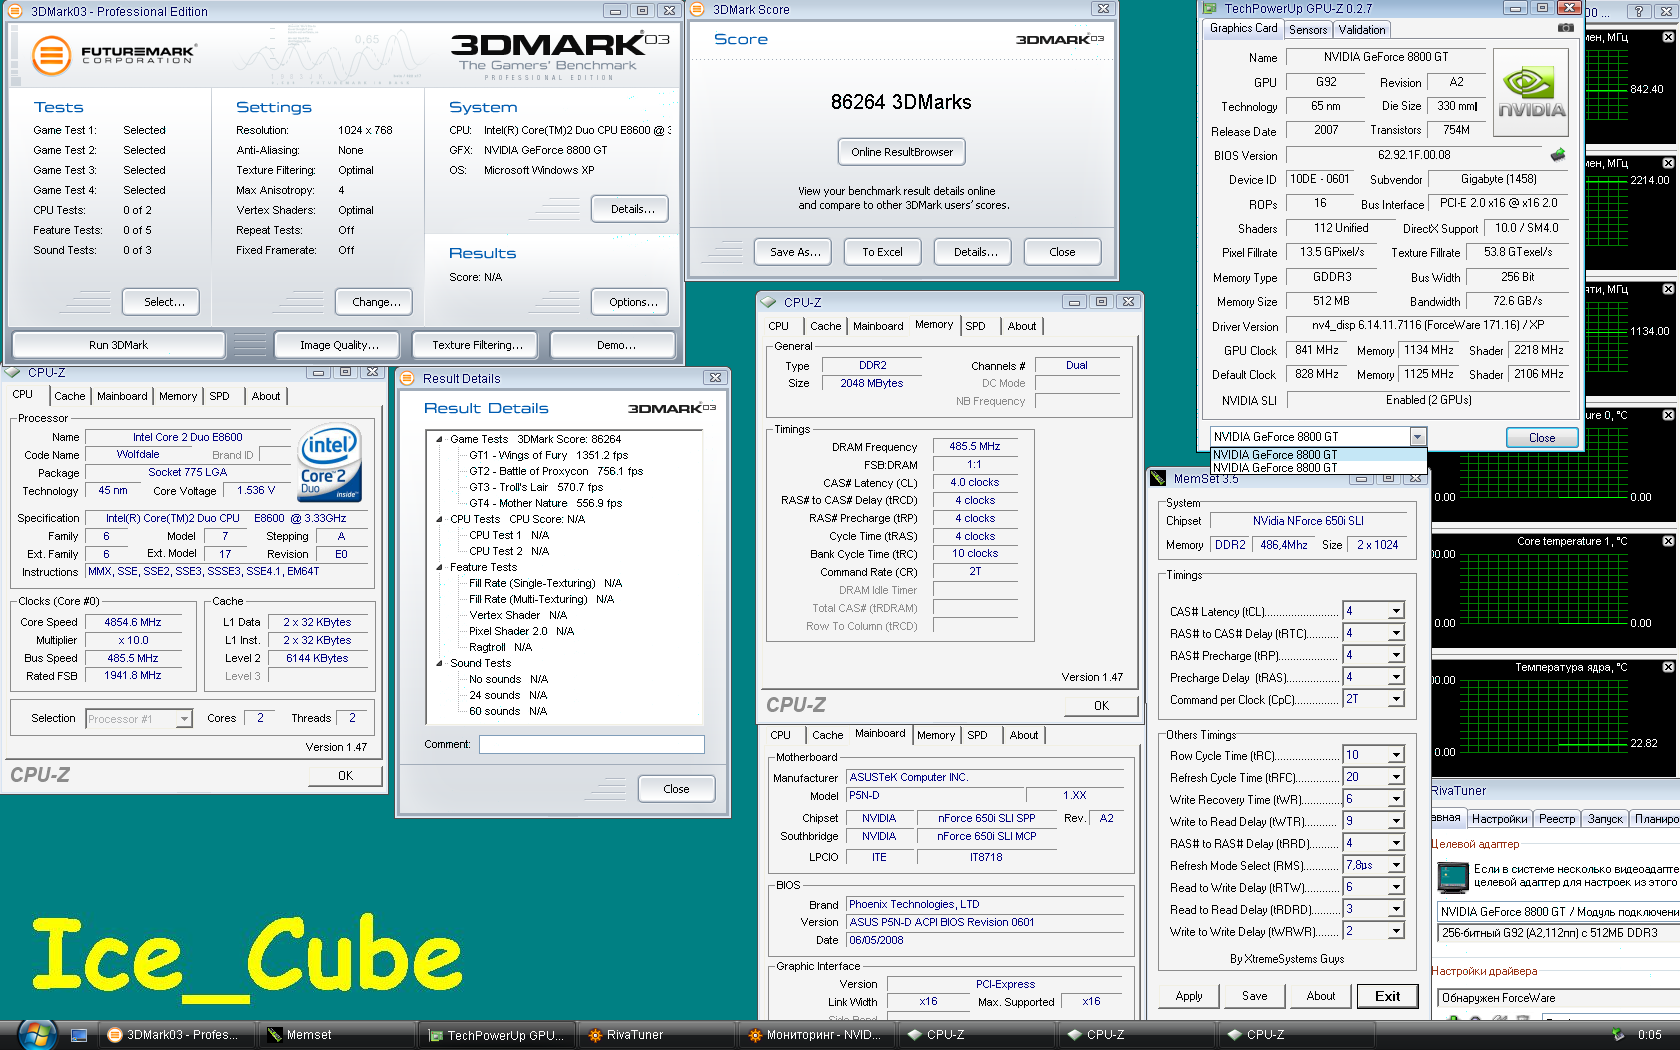Close the 2214.00 MHz monitoring graph
The width and height of the screenshot is (1680, 1050).
(x=1668, y=163)
